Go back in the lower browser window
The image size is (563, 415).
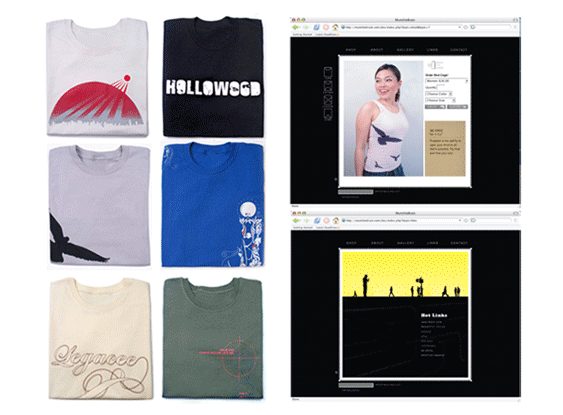pyautogui.click(x=296, y=220)
